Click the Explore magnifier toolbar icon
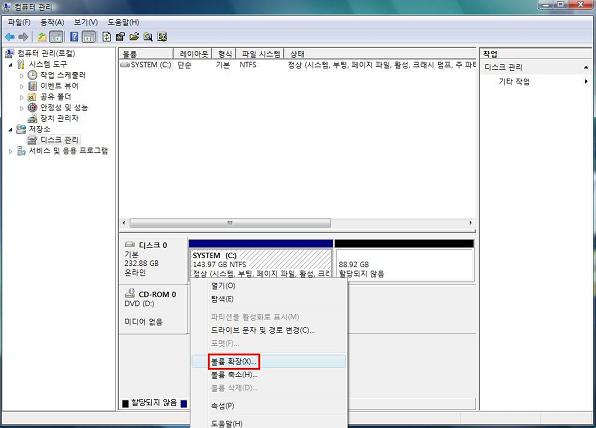This screenshot has width=596, height=428. point(148,37)
